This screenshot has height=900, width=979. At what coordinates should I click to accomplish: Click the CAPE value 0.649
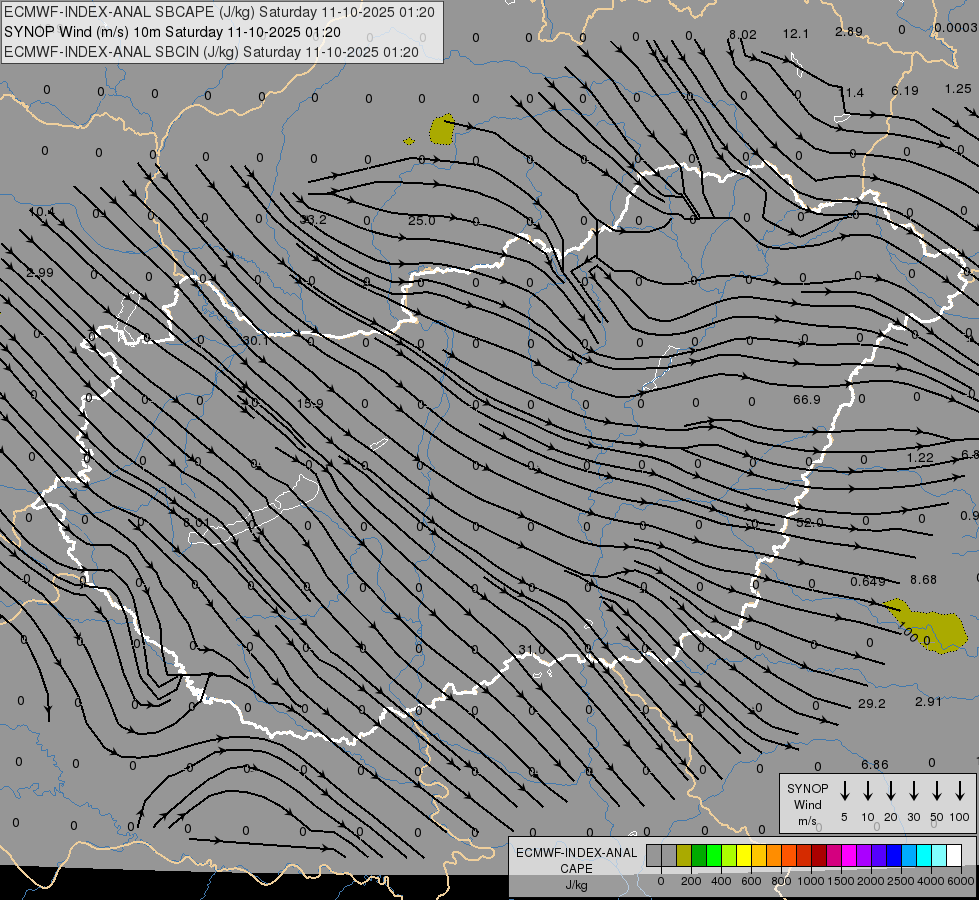(868, 582)
